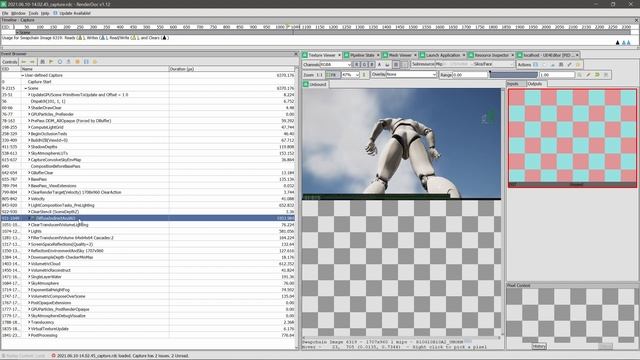The width and height of the screenshot is (640, 360).
Task: Select the DiffuseIndirectAndAO event row
Action: tap(148, 218)
